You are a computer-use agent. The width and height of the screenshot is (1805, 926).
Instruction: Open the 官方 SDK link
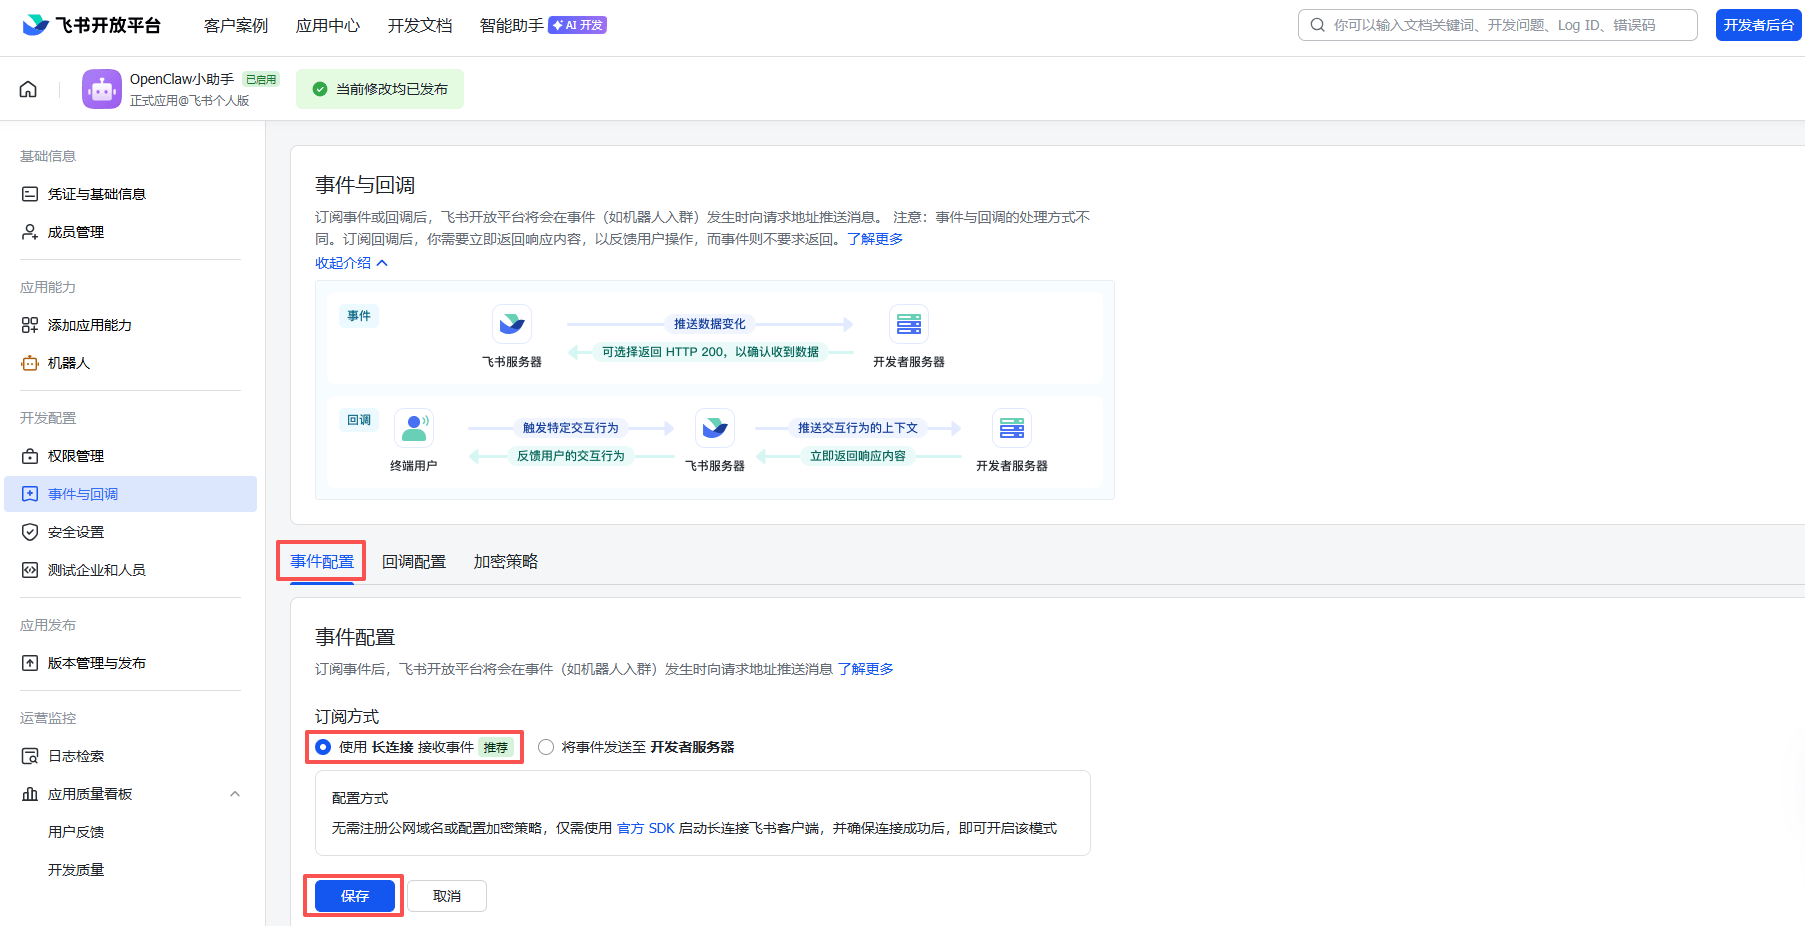pyautogui.click(x=645, y=828)
